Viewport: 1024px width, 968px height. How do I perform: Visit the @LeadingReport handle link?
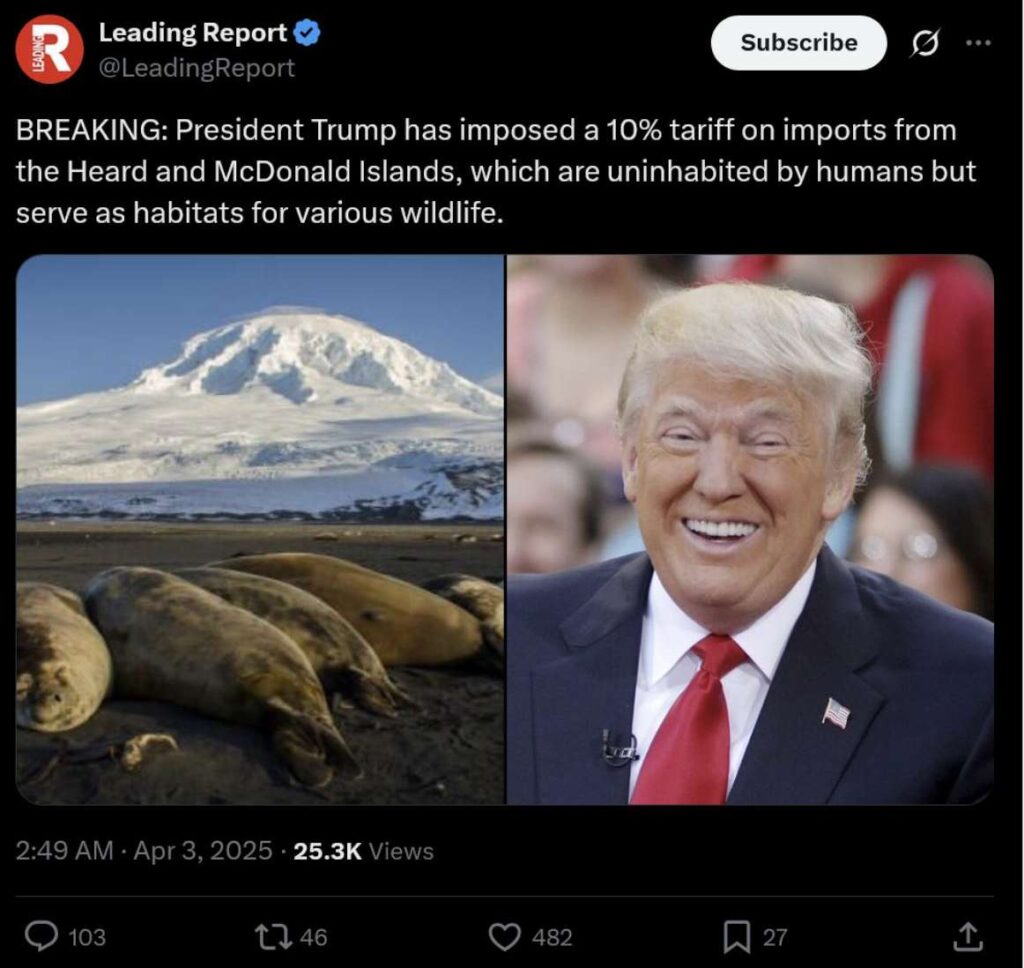pyautogui.click(x=197, y=68)
